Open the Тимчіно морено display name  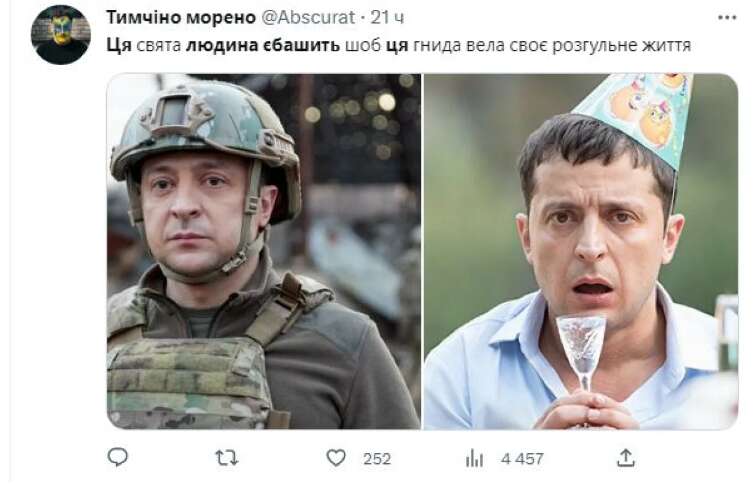[x=181, y=17]
